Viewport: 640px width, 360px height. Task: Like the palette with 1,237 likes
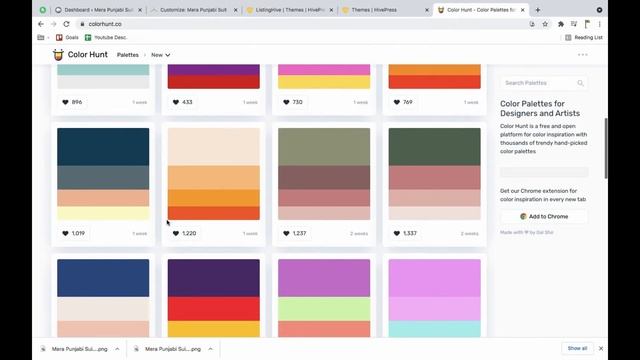coord(295,233)
